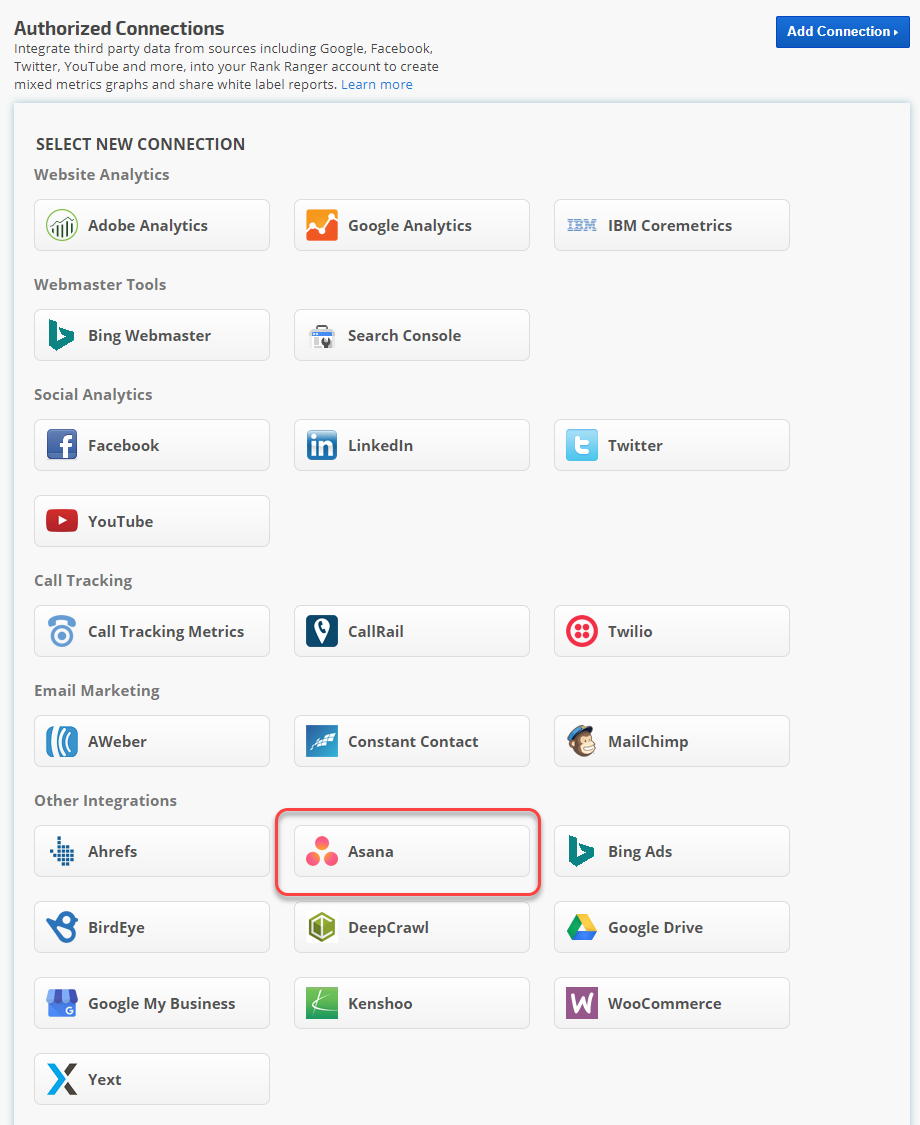This screenshot has height=1125, width=920.
Task: Pick the BirdEye label text
Action: (116, 928)
